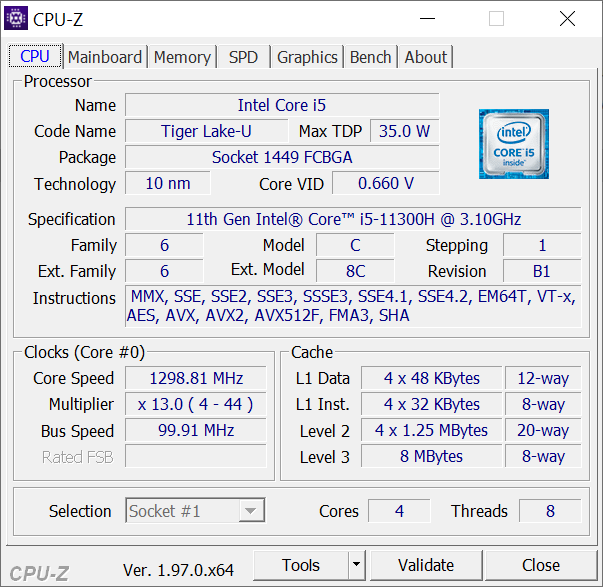
Task: Open the Tools dropdown arrow
Action: click(x=356, y=565)
